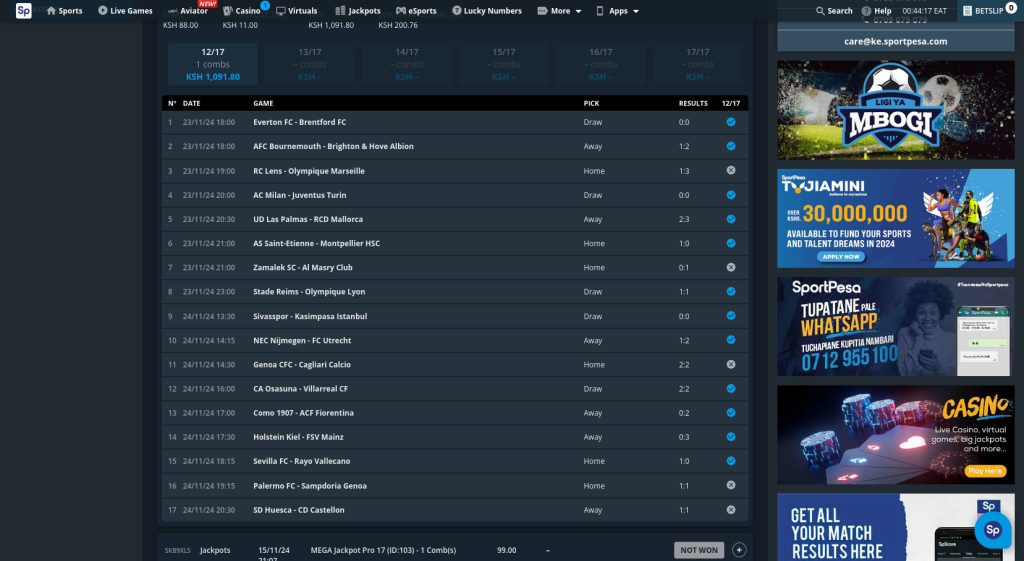Expand the Apps dropdown menu
This screenshot has width=1024, height=561.
[617, 10]
